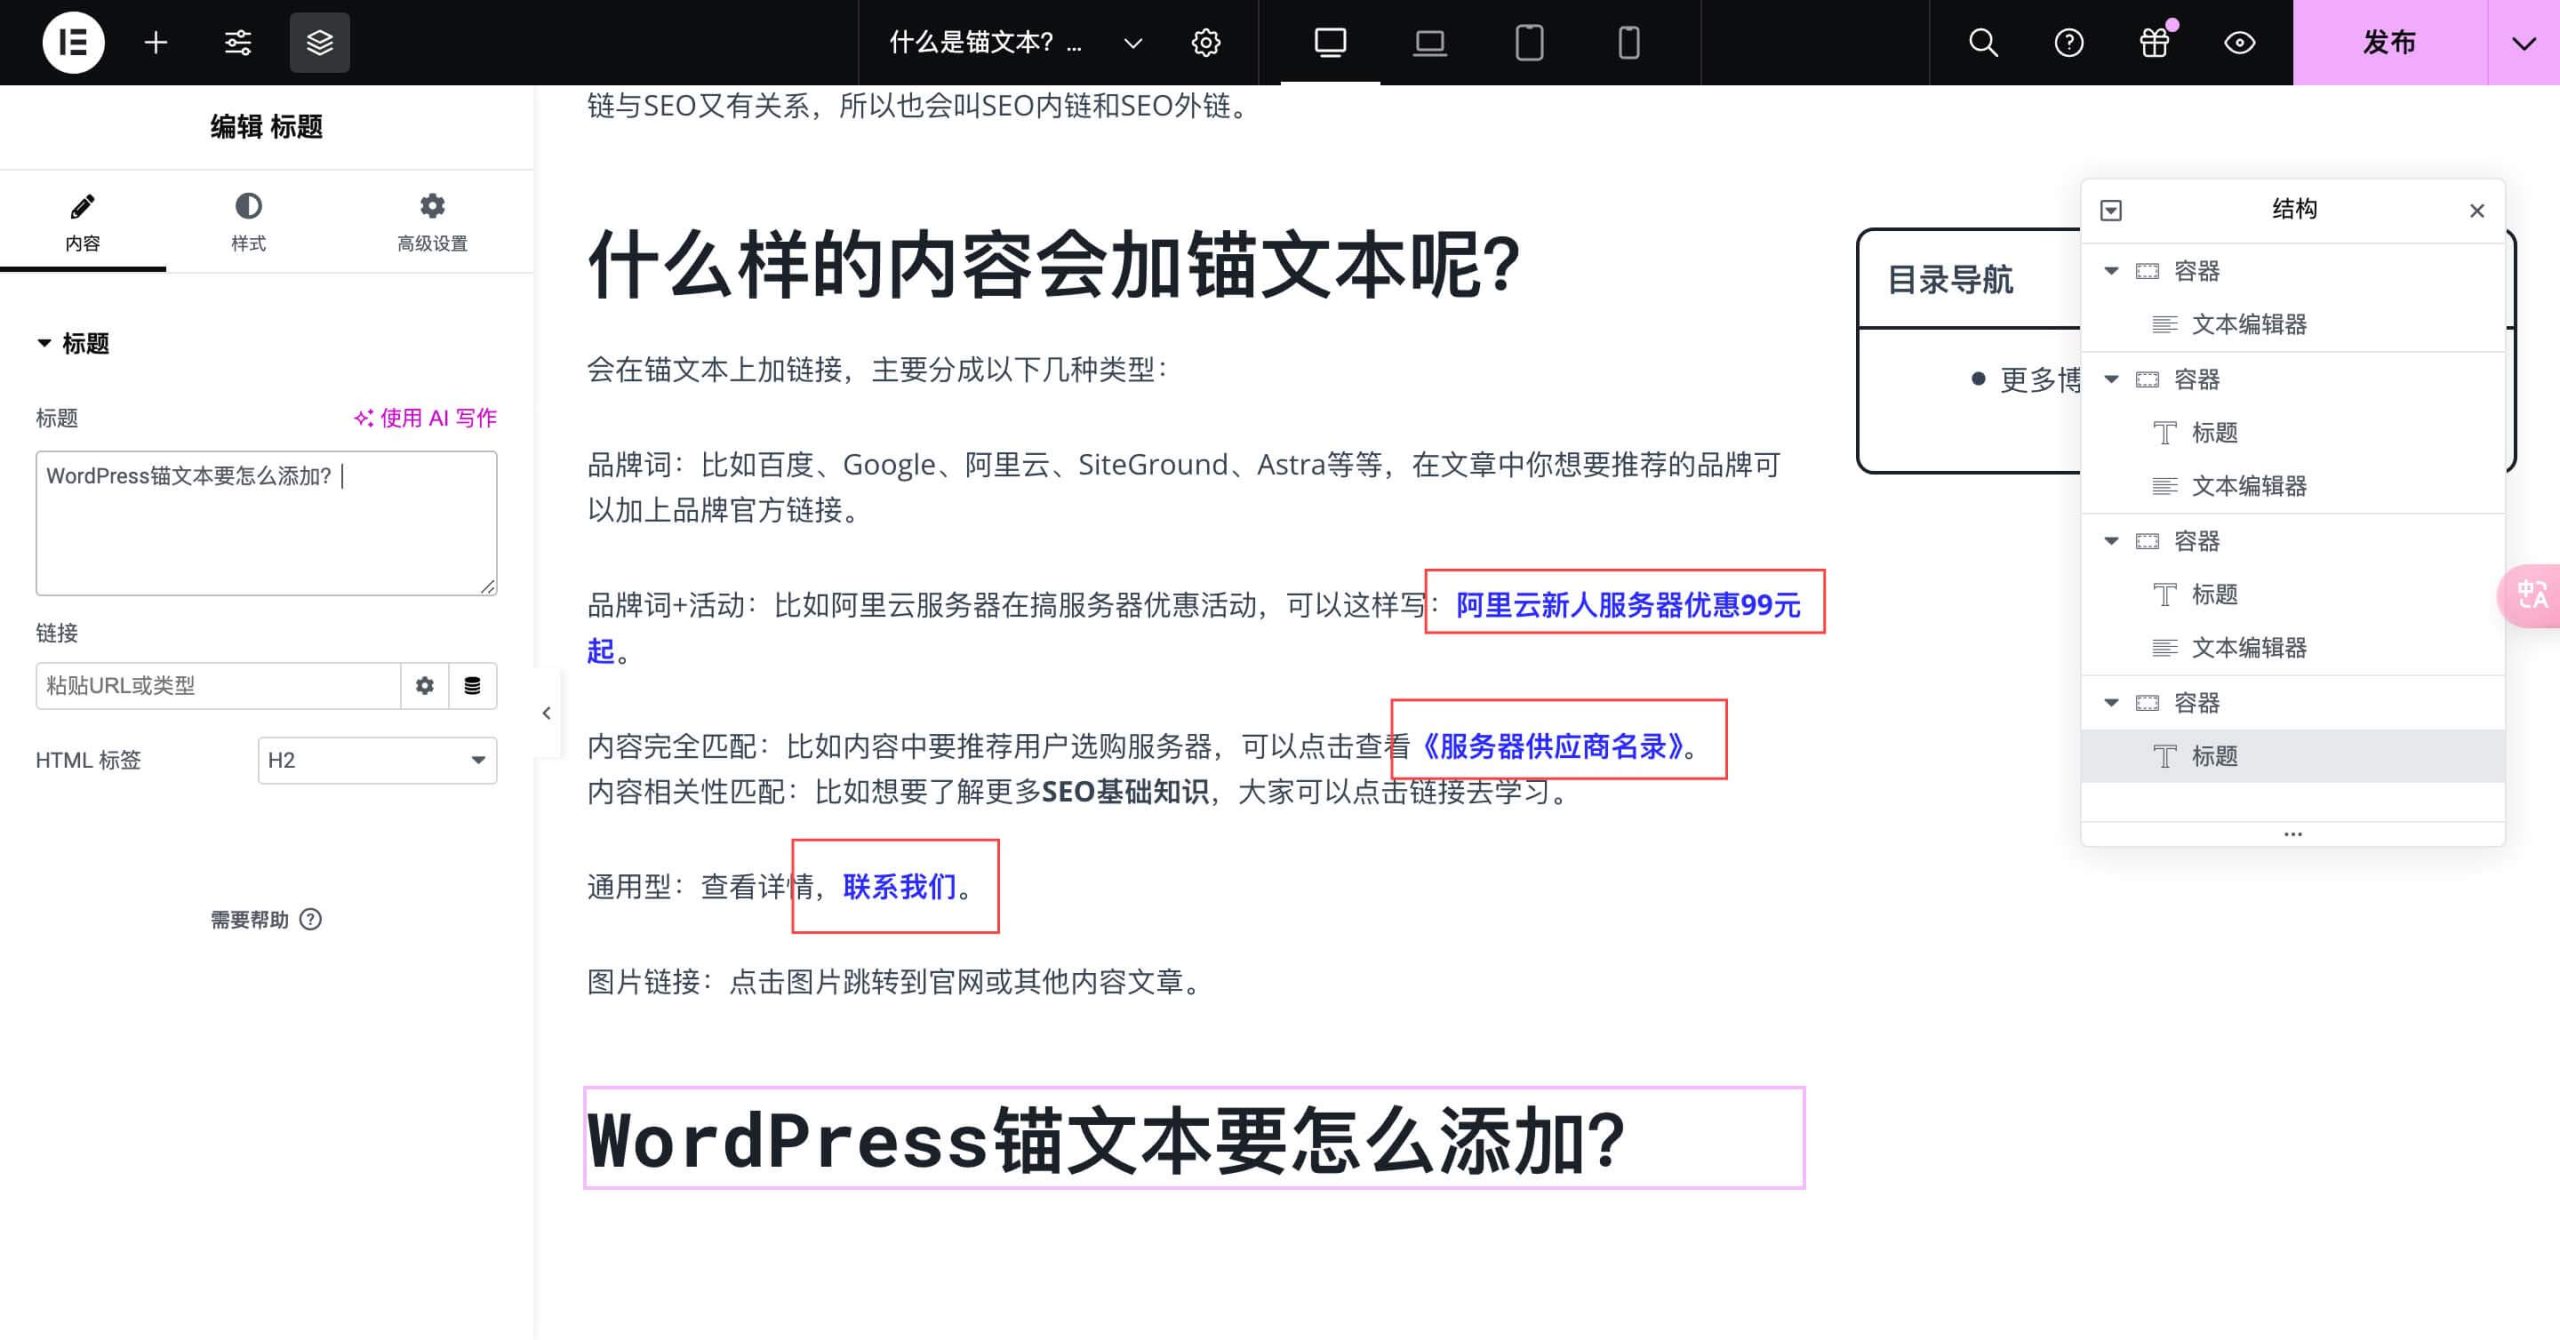The image size is (2560, 1340).
Task: Select highlighted 标题 under fourth 容器
Action: (x=2293, y=756)
